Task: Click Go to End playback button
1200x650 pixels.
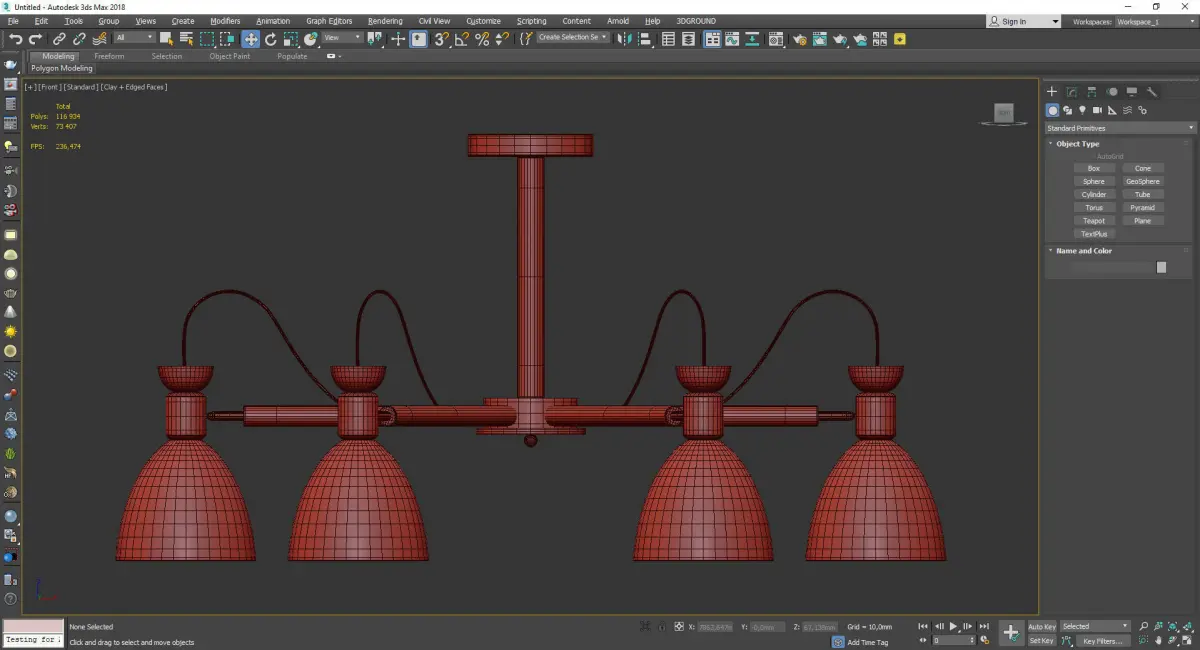Action: (x=984, y=627)
